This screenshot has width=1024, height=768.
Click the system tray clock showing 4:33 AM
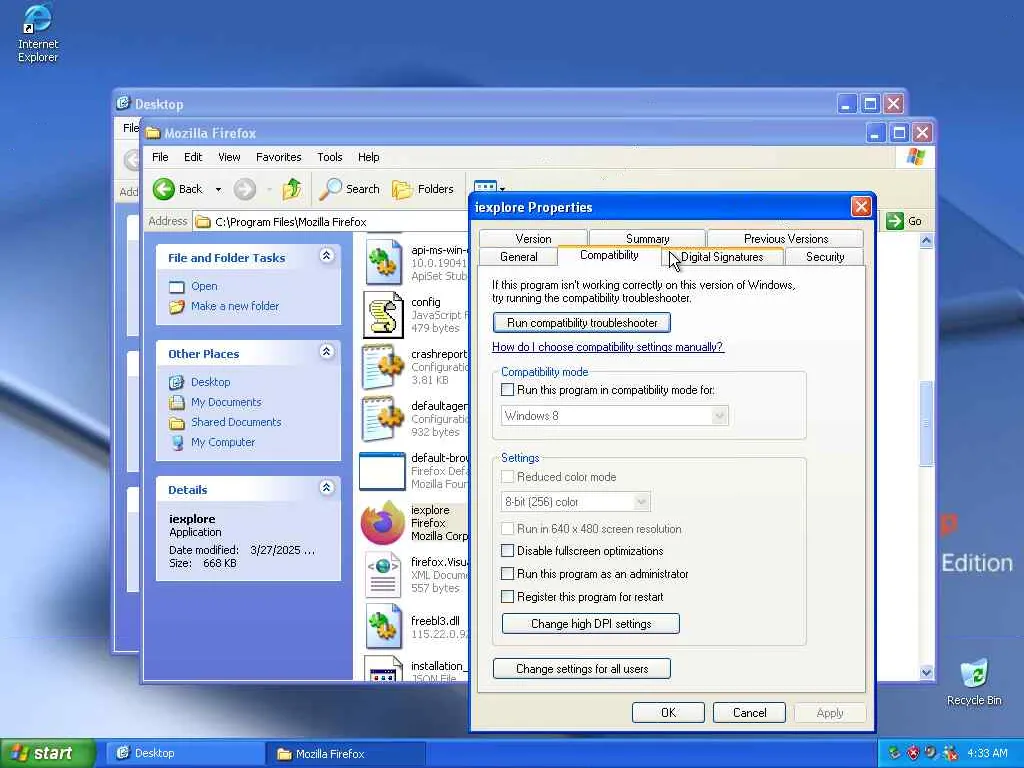click(987, 753)
